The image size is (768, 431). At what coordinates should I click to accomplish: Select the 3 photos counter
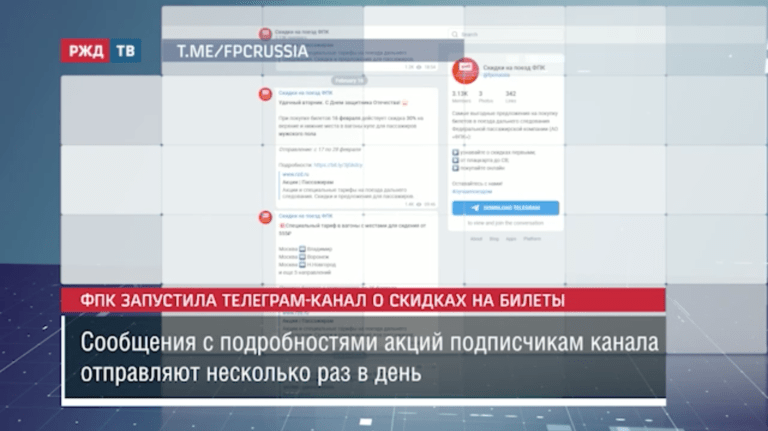[x=485, y=96]
